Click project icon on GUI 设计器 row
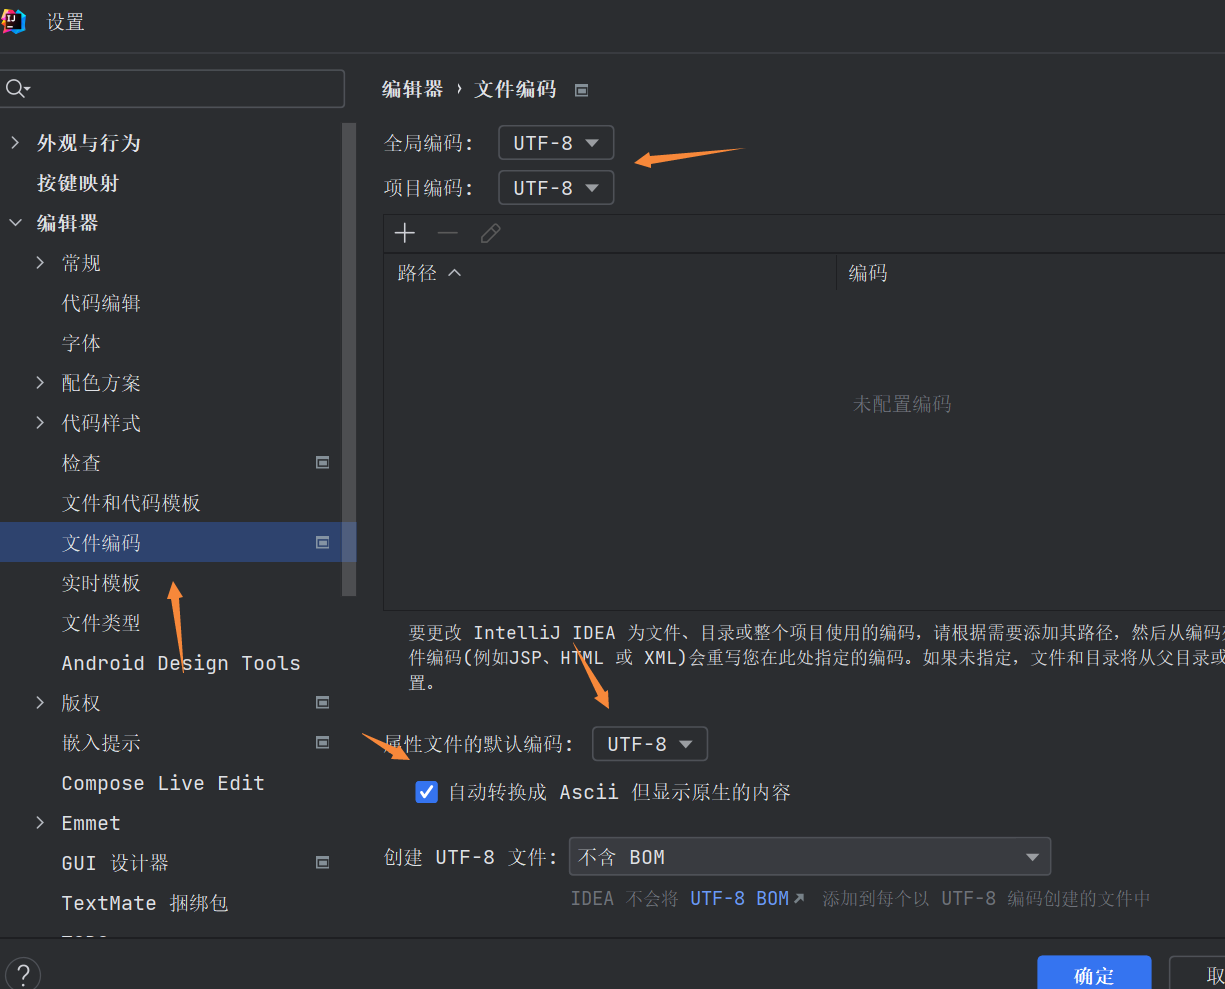 pyautogui.click(x=323, y=862)
